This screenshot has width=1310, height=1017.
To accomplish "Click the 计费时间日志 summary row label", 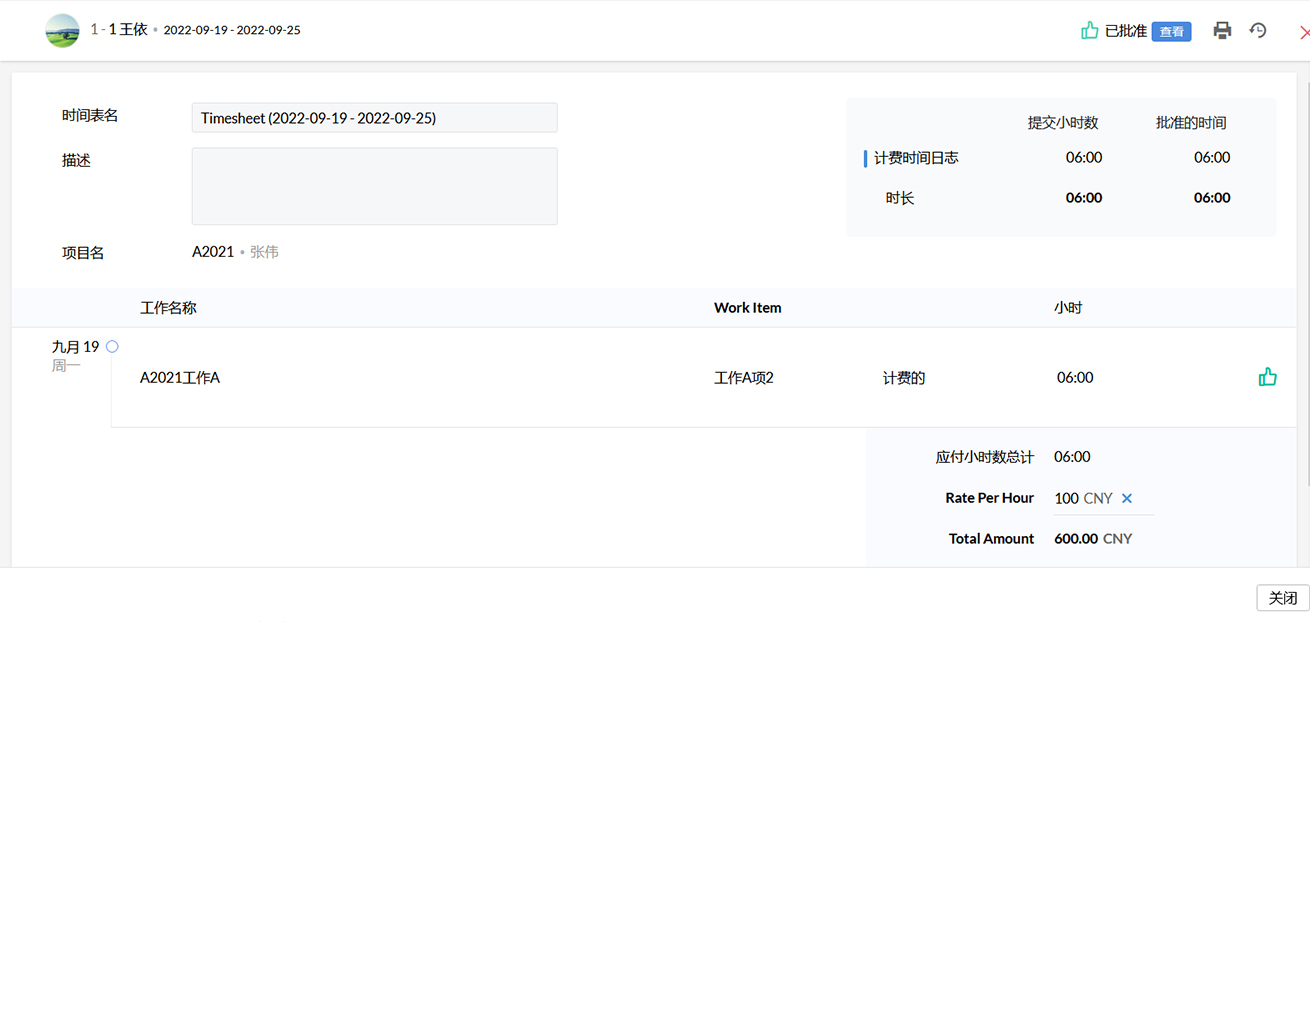I will coord(915,158).
